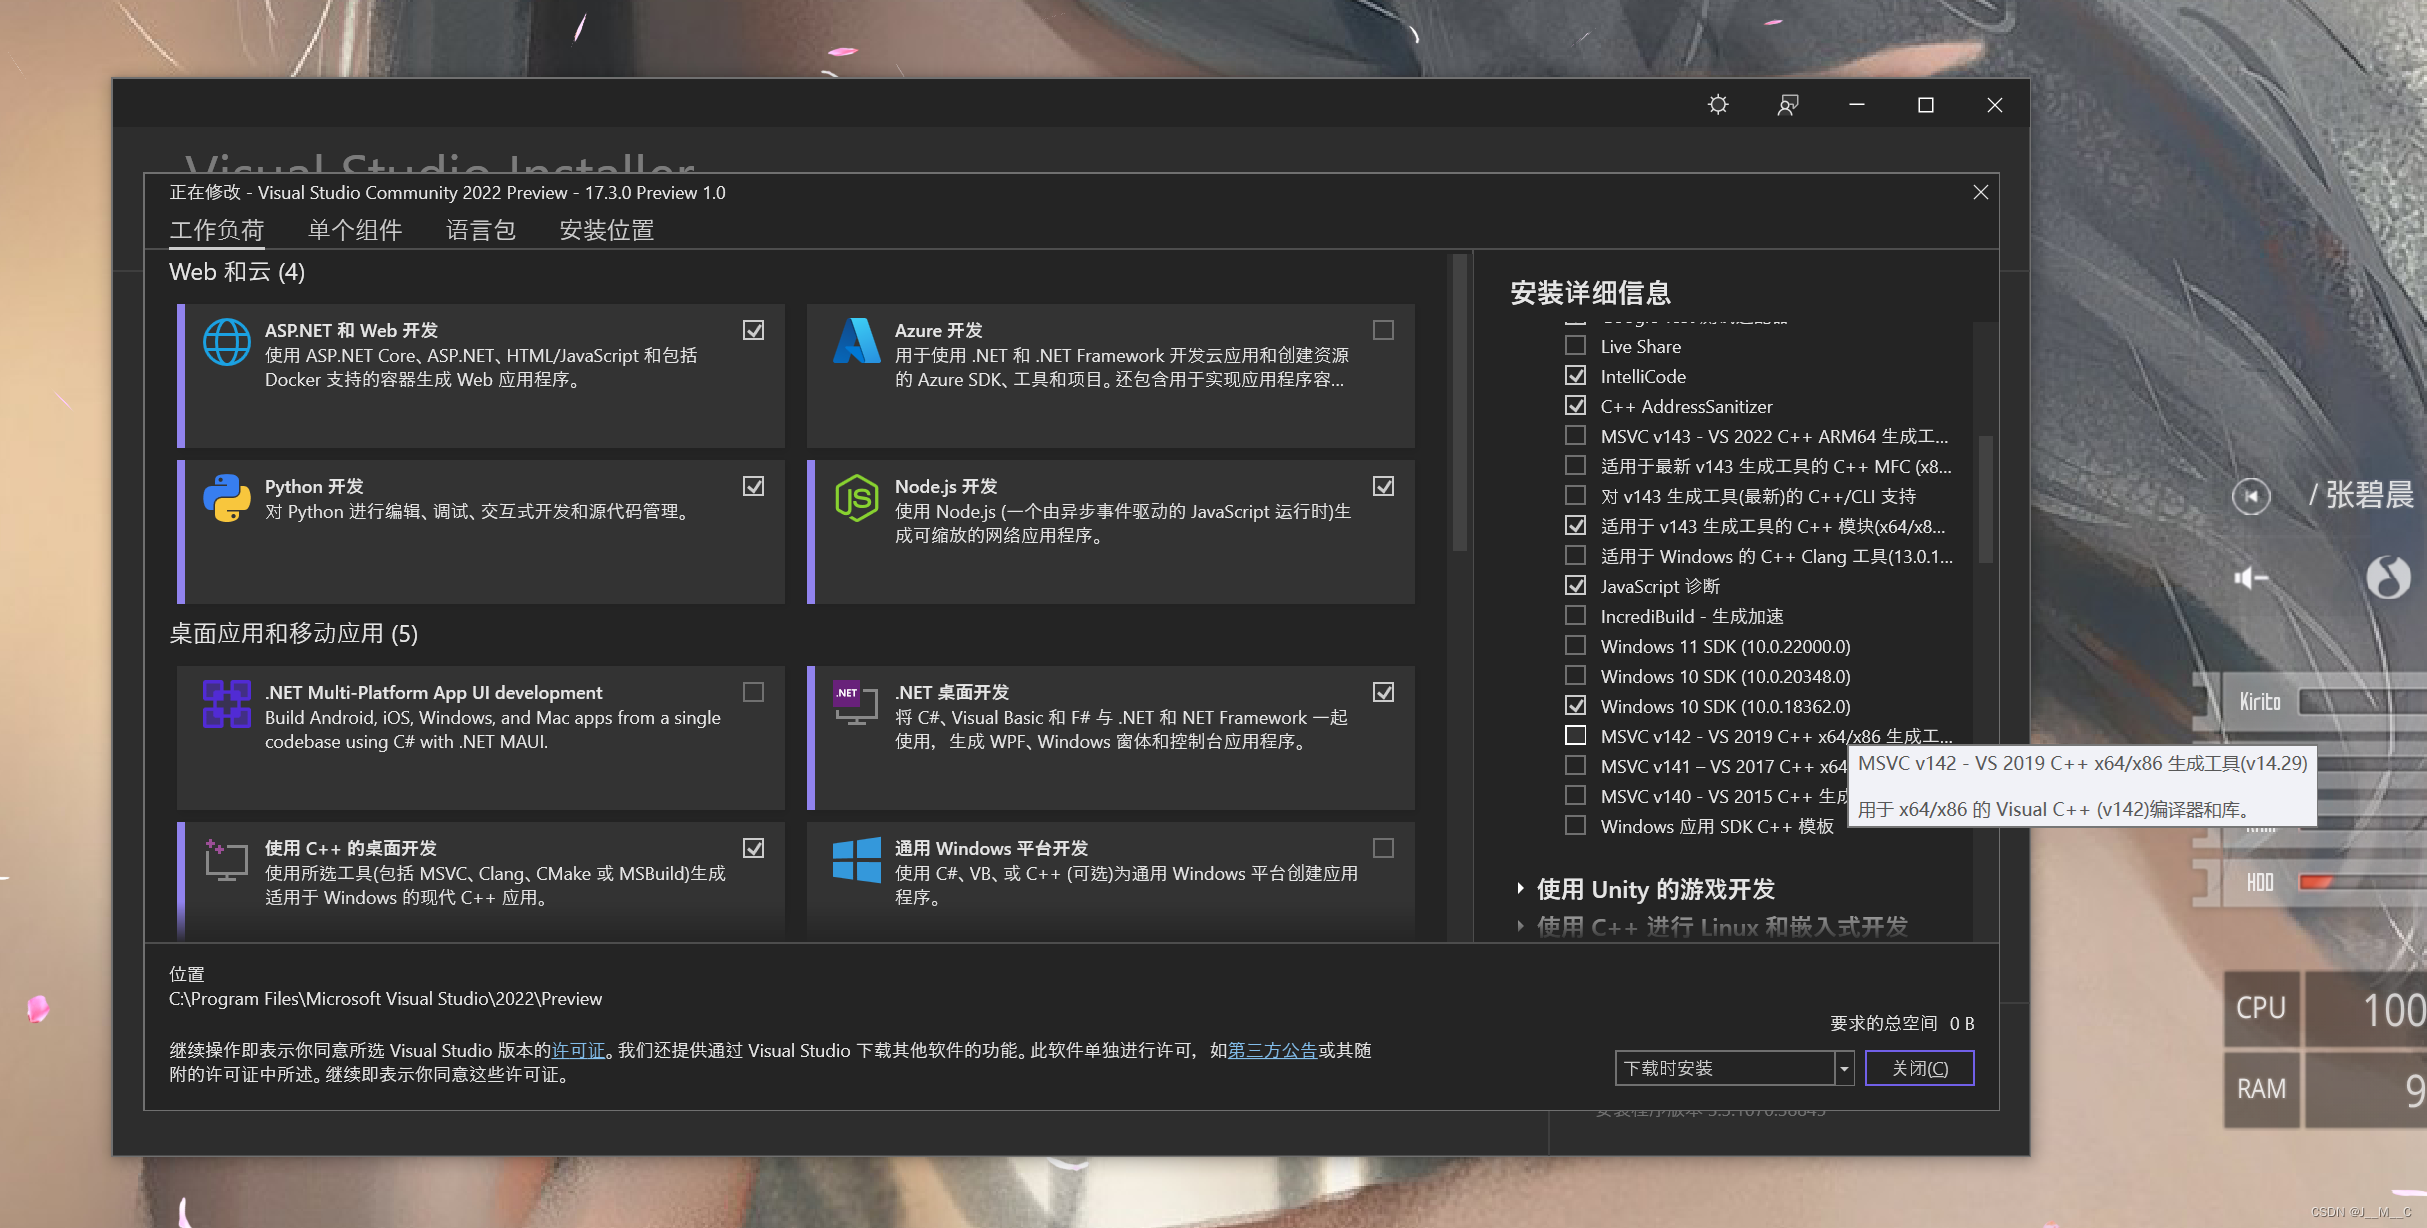The height and width of the screenshot is (1228, 2427).
Task: Open the 下载时安装 install option combo box
Action: (x=1725, y=1068)
